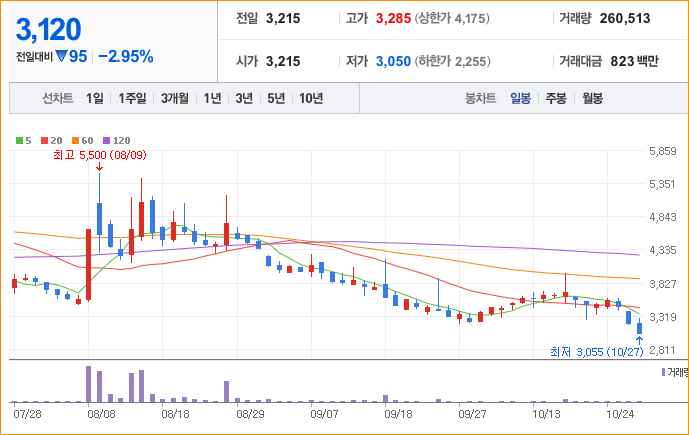Show the 5년 line chart

coord(276,98)
